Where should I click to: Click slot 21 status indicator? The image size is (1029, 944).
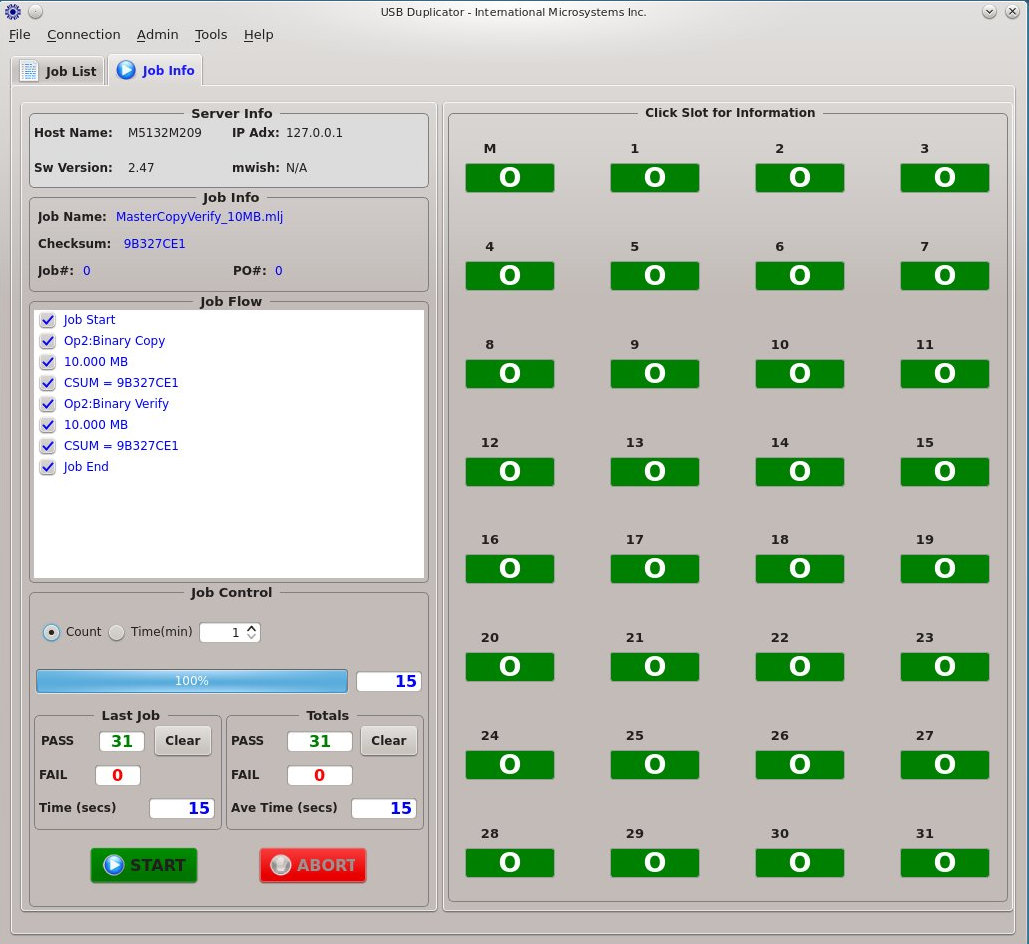(654, 666)
